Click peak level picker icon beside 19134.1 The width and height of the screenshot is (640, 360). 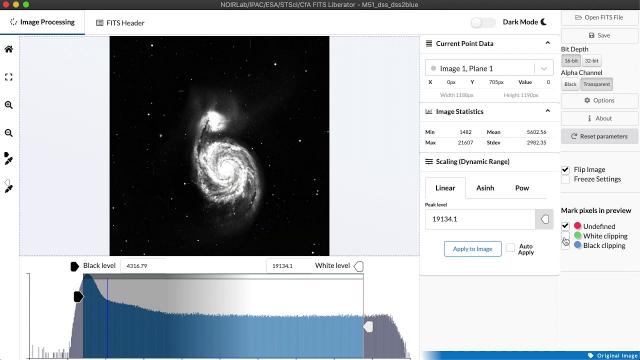[x=544, y=220]
